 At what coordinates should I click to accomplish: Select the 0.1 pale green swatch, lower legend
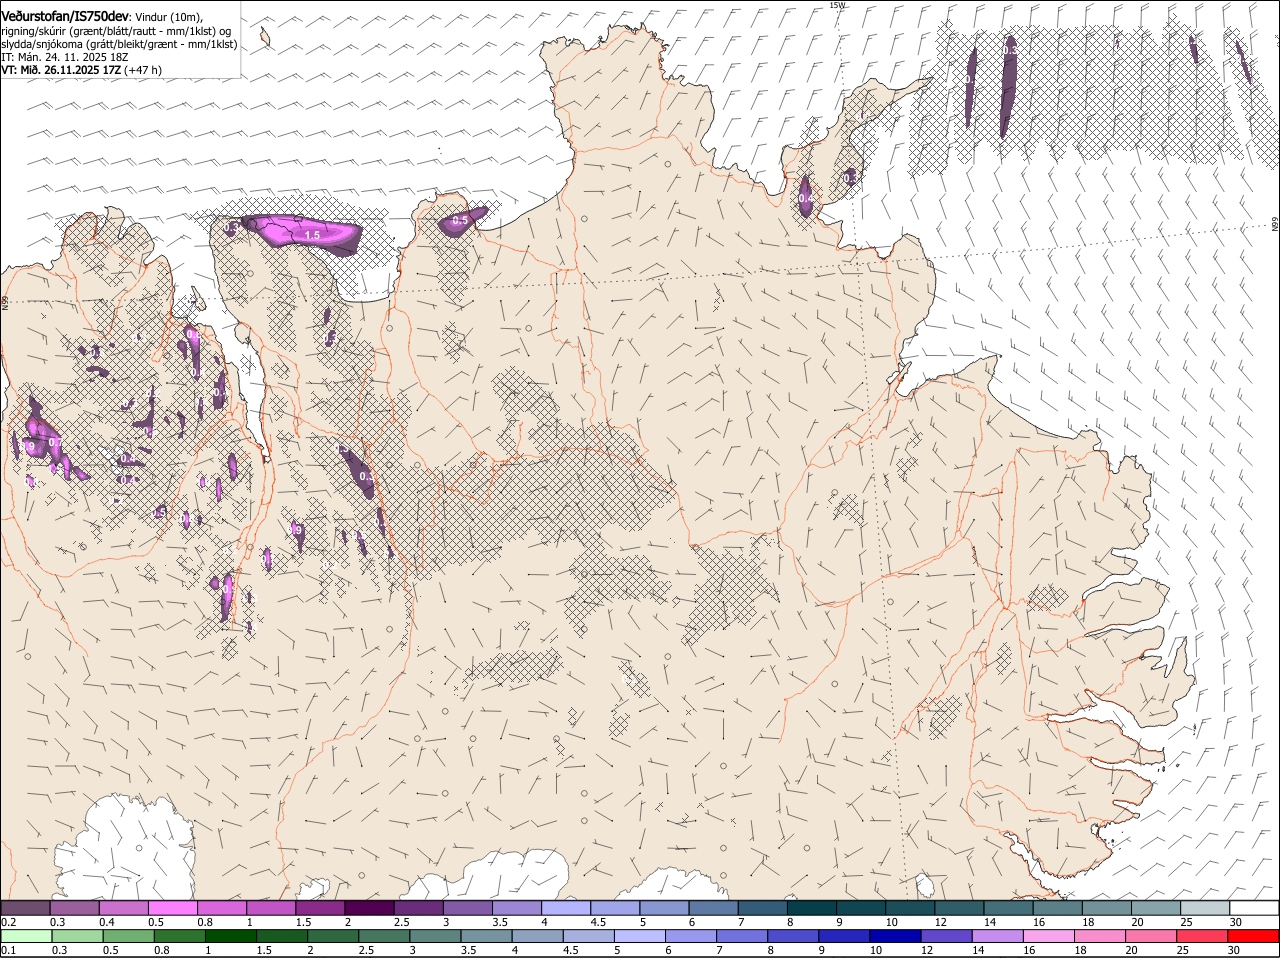pyautogui.click(x=26, y=936)
